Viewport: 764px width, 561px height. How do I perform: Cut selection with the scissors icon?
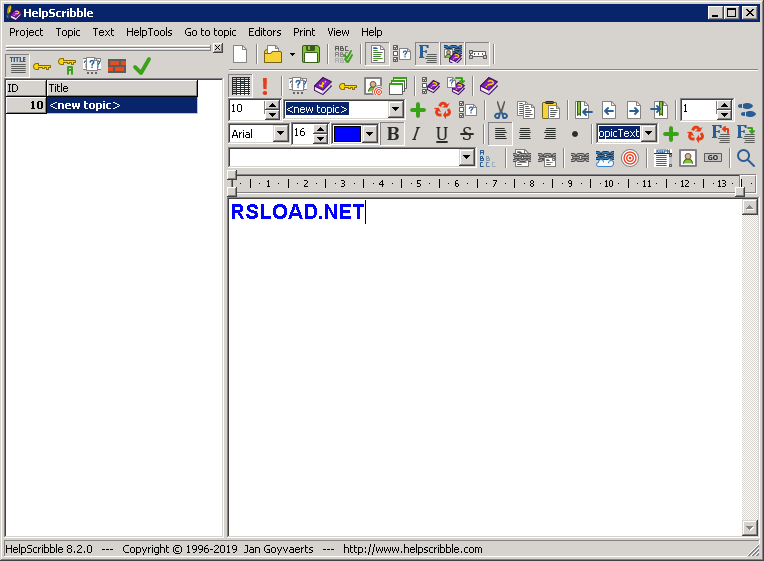tap(500, 110)
